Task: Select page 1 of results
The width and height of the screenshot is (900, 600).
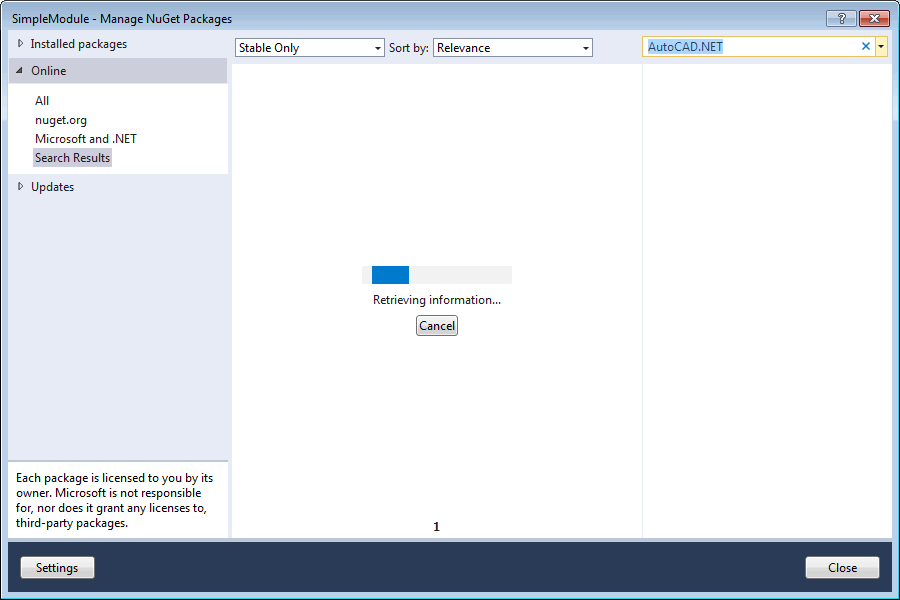Action: click(x=436, y=526)
